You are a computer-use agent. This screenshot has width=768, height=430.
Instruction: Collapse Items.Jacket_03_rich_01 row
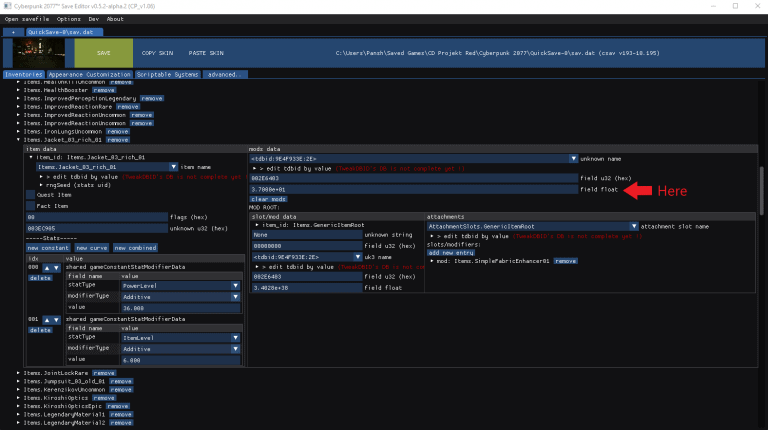tap(18, 140)
